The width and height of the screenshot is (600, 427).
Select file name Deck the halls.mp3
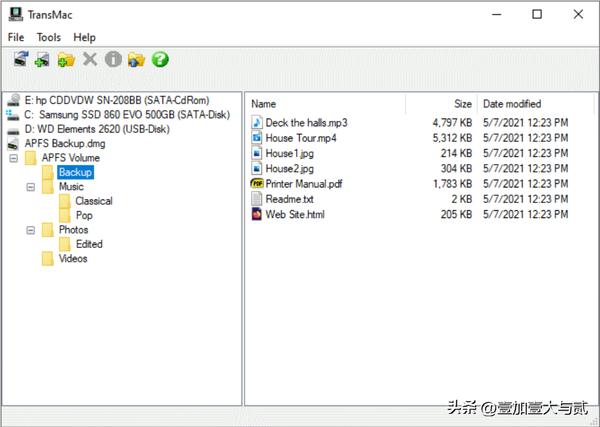[307, 122]
